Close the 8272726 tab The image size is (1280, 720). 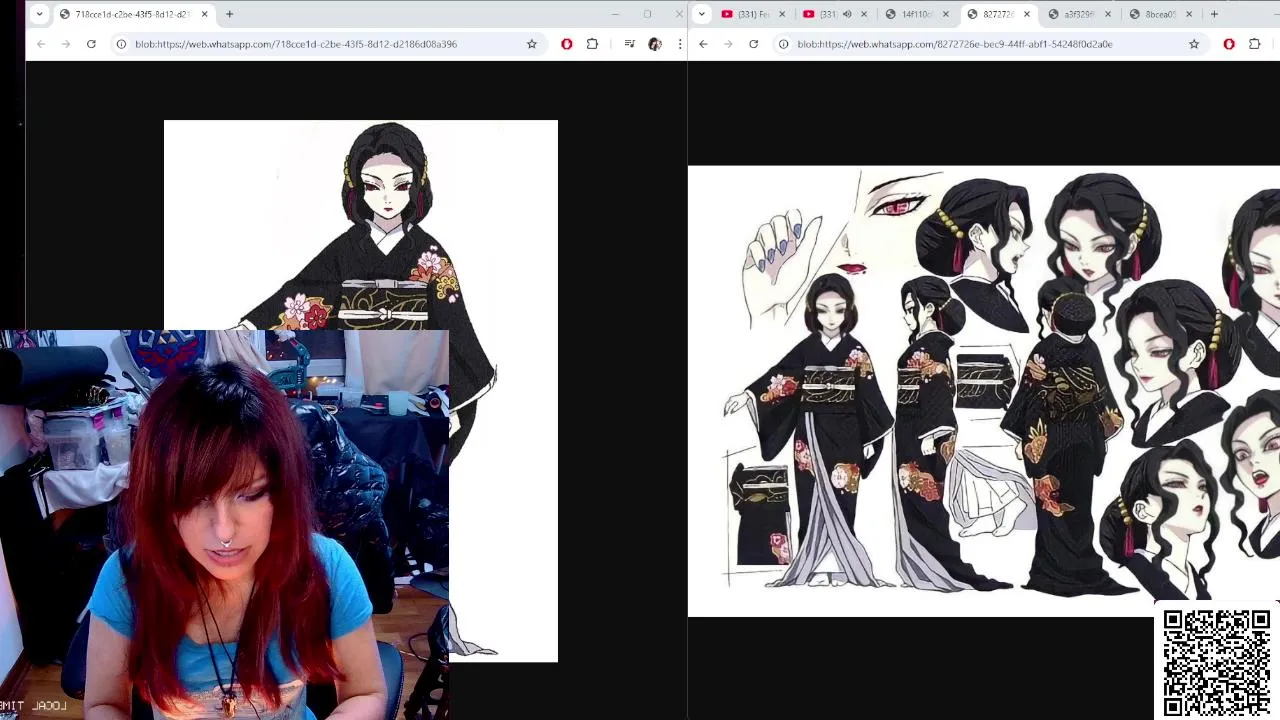click(x=1027, y=14)
